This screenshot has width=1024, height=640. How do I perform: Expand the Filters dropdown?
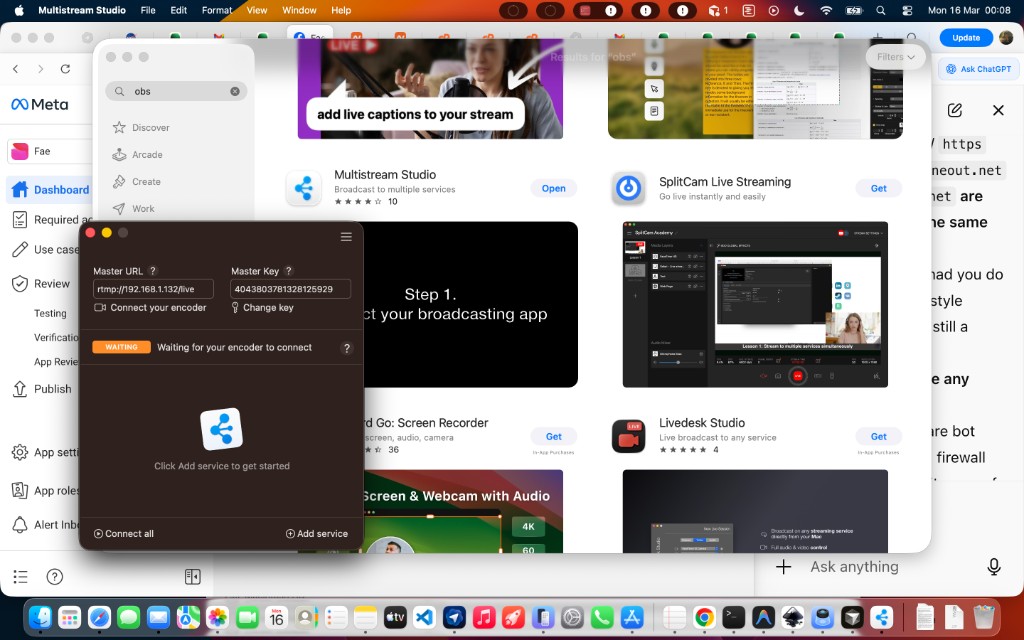896,57
